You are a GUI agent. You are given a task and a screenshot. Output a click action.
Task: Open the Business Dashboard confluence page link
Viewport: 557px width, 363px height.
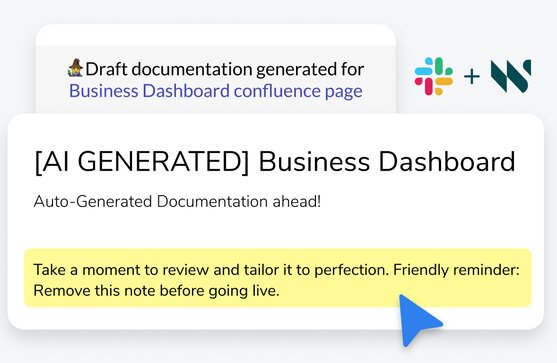[216, 91]
